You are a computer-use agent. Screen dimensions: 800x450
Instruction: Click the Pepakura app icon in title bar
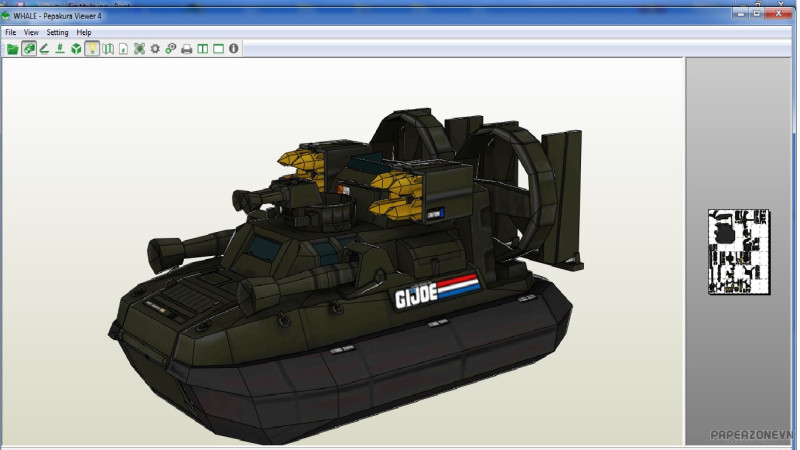point(6,16)
